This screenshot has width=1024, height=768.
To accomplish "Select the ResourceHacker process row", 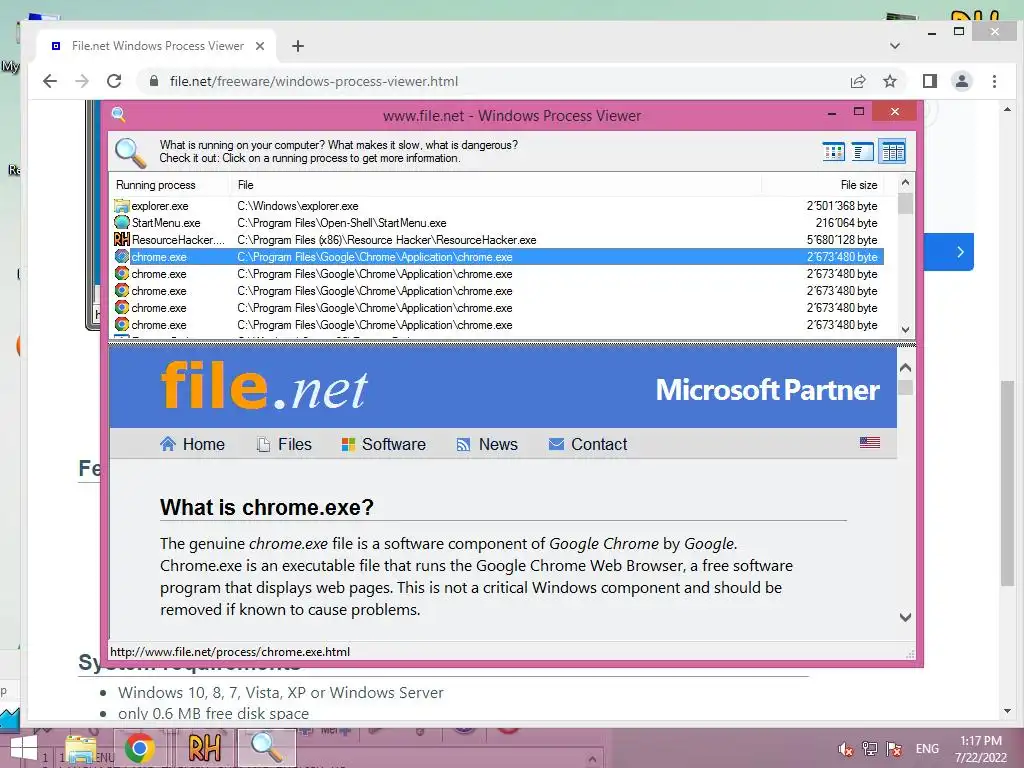I will click(497, 240).
